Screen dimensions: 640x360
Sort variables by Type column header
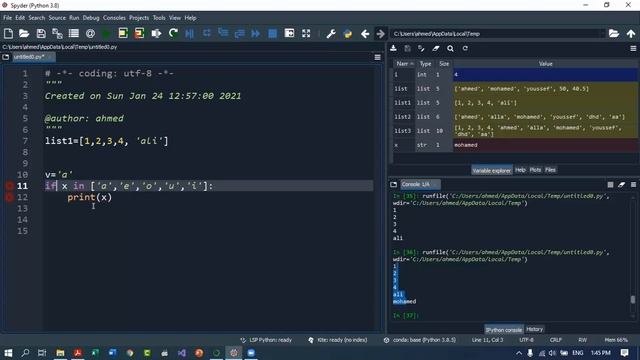(425, 64)
